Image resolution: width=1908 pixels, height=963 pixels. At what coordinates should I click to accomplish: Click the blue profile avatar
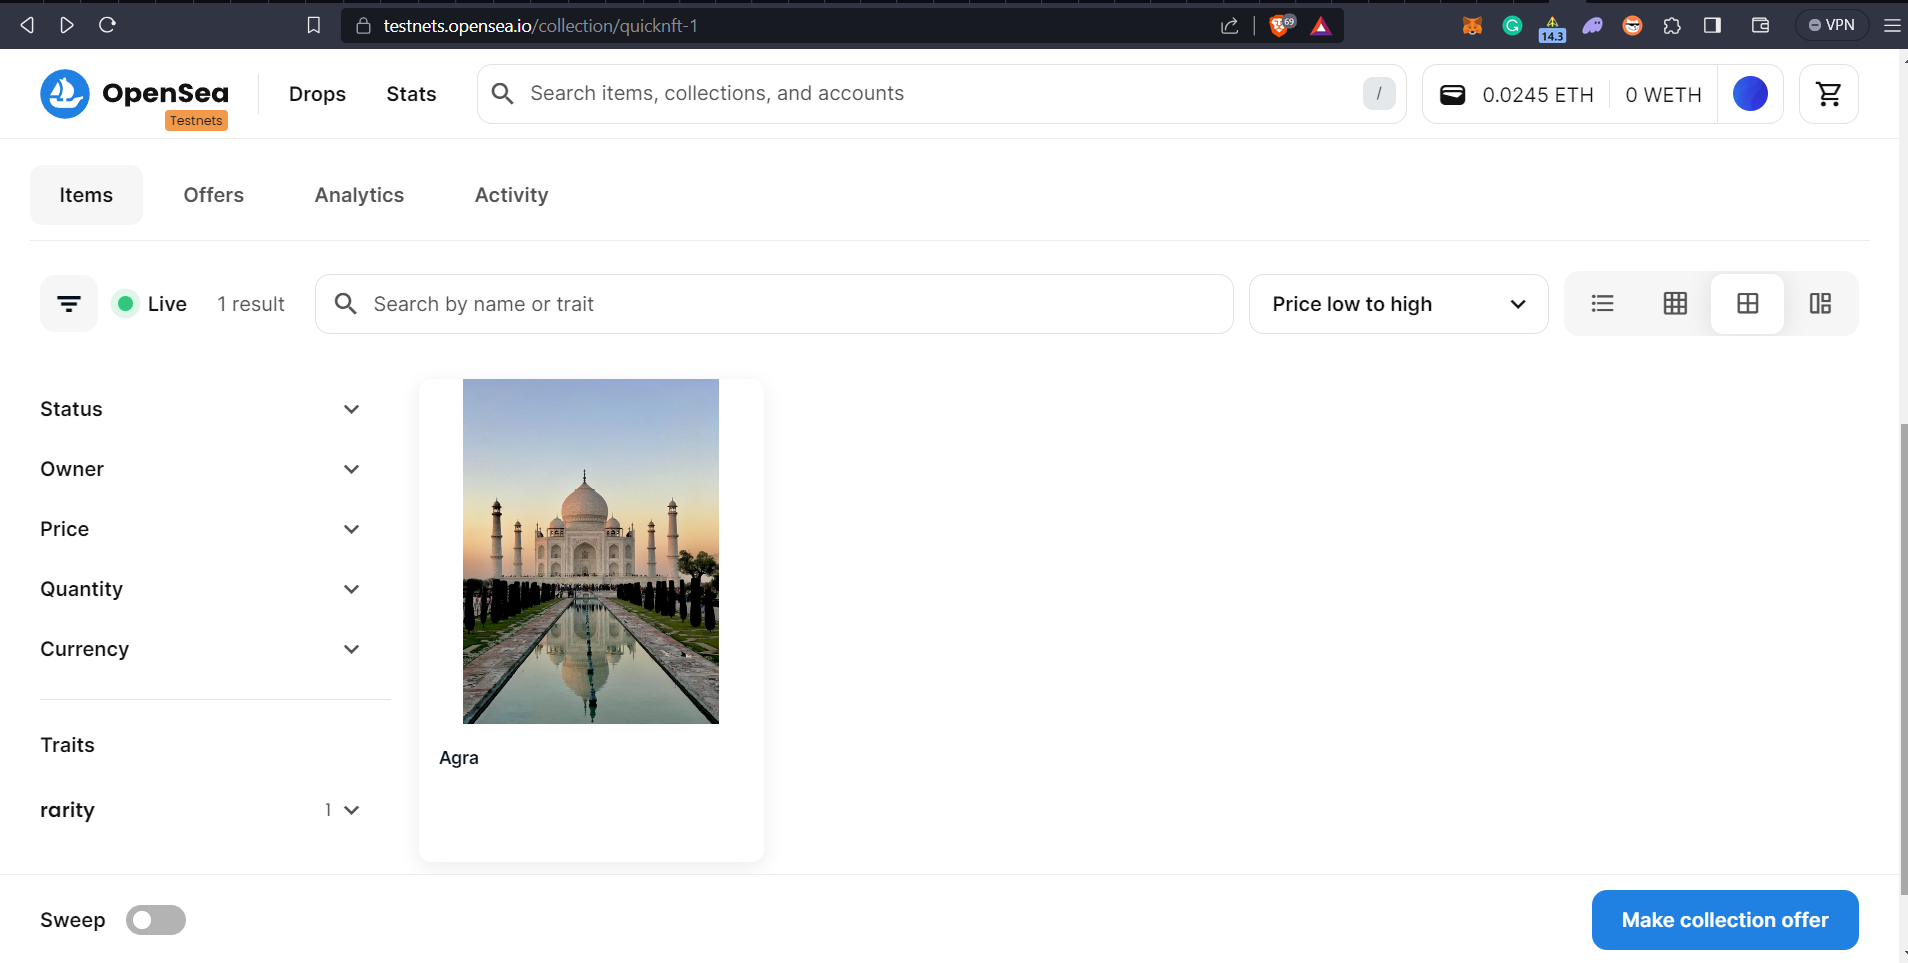pyautogui.click(x=1749, y=94)
